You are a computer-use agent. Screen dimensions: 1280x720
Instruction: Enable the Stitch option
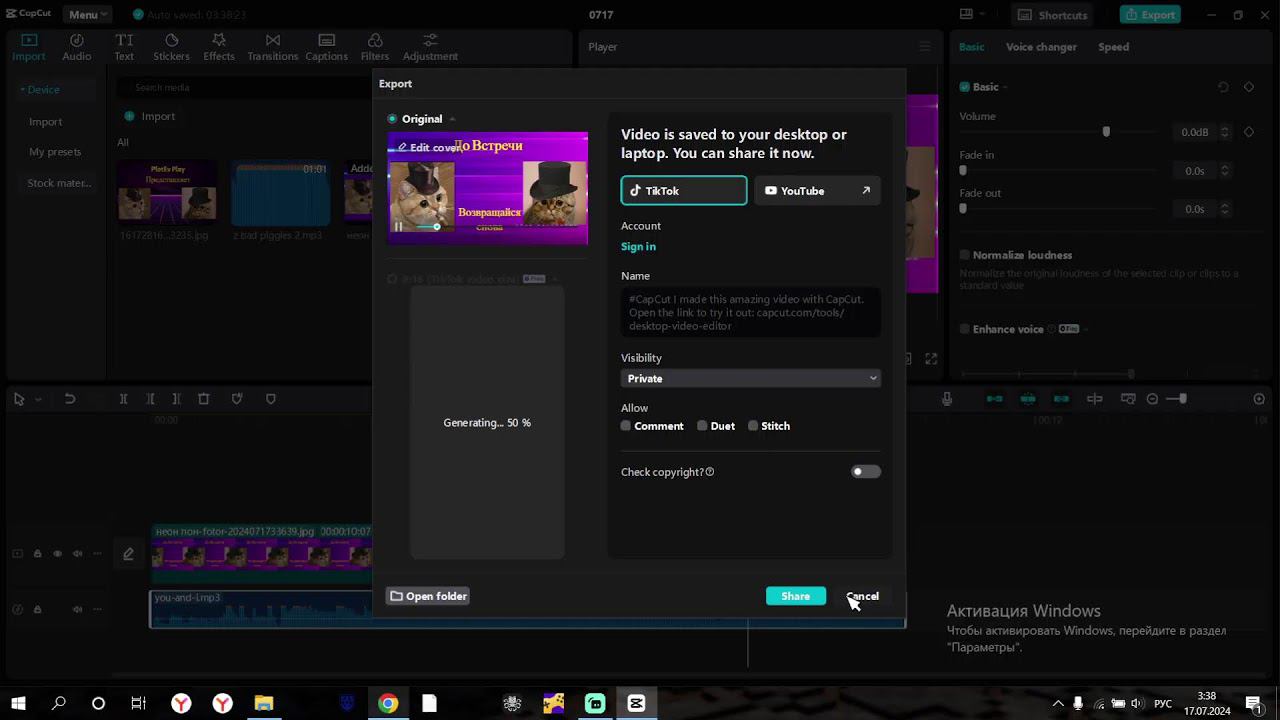click(753, 426)
